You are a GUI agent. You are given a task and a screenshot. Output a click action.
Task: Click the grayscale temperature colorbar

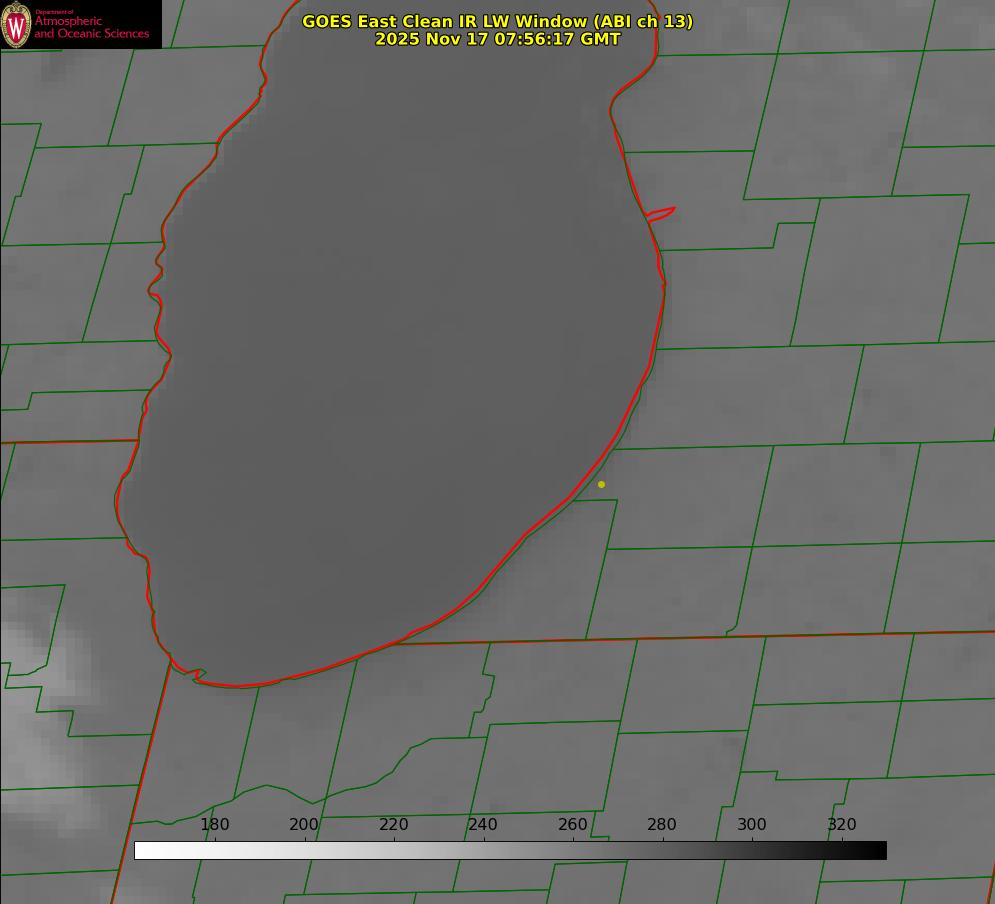pyautogui.click(x=510, y=850)
